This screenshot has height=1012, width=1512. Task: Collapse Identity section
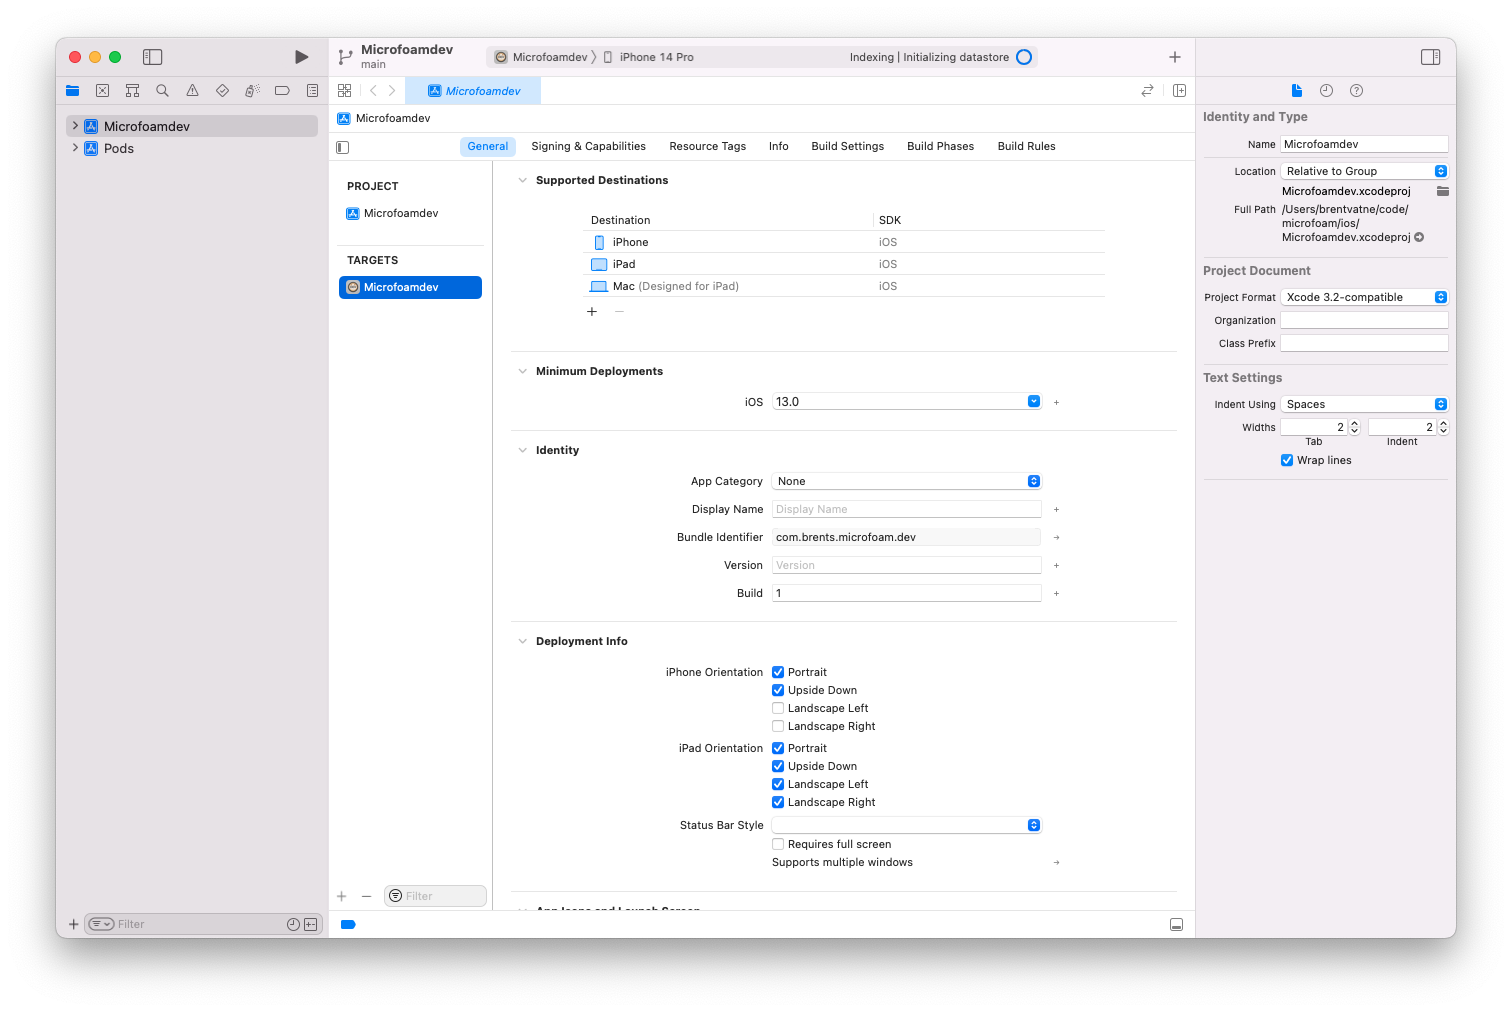coord(522,450)
